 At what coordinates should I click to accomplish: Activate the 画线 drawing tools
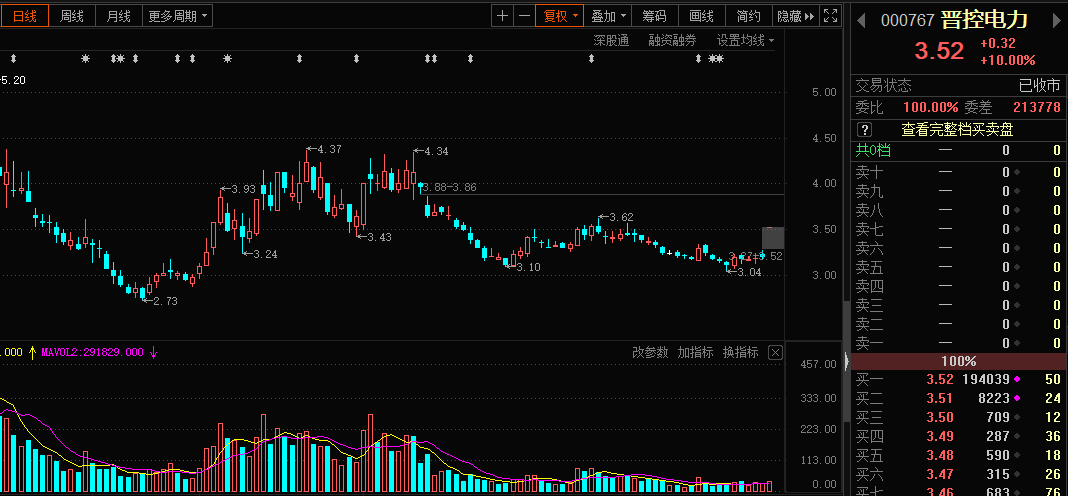(702, 16)
